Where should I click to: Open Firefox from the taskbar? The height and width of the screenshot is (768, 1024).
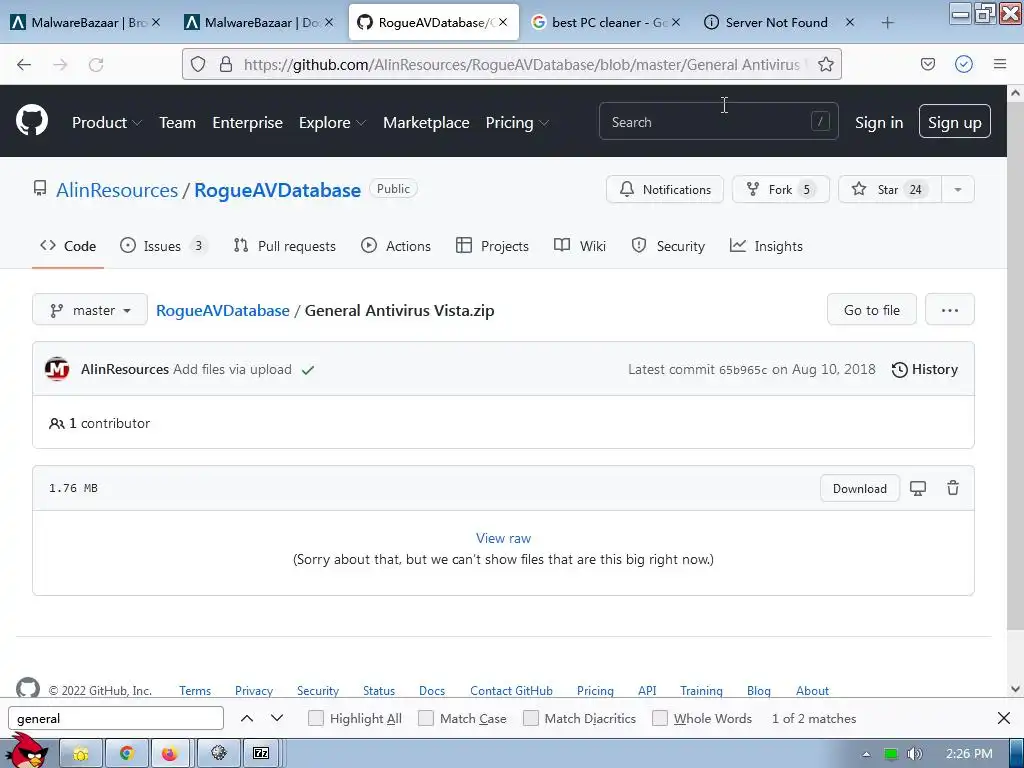170,753
